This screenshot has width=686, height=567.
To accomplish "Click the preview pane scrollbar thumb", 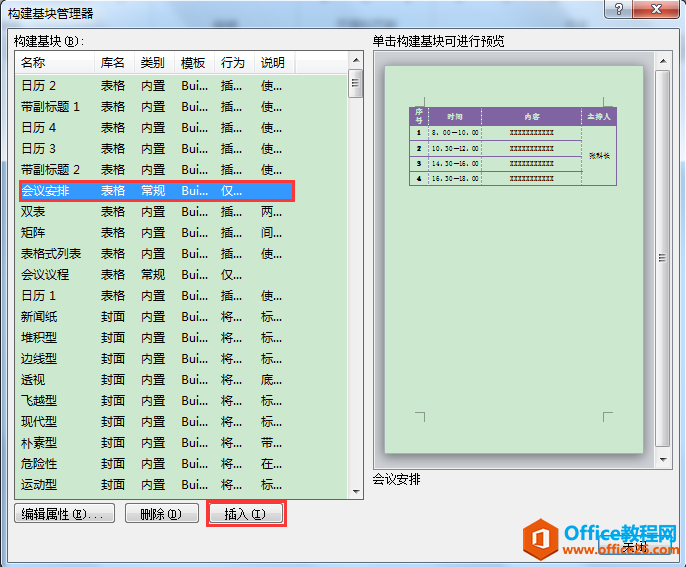I will [x=663, y=259].
